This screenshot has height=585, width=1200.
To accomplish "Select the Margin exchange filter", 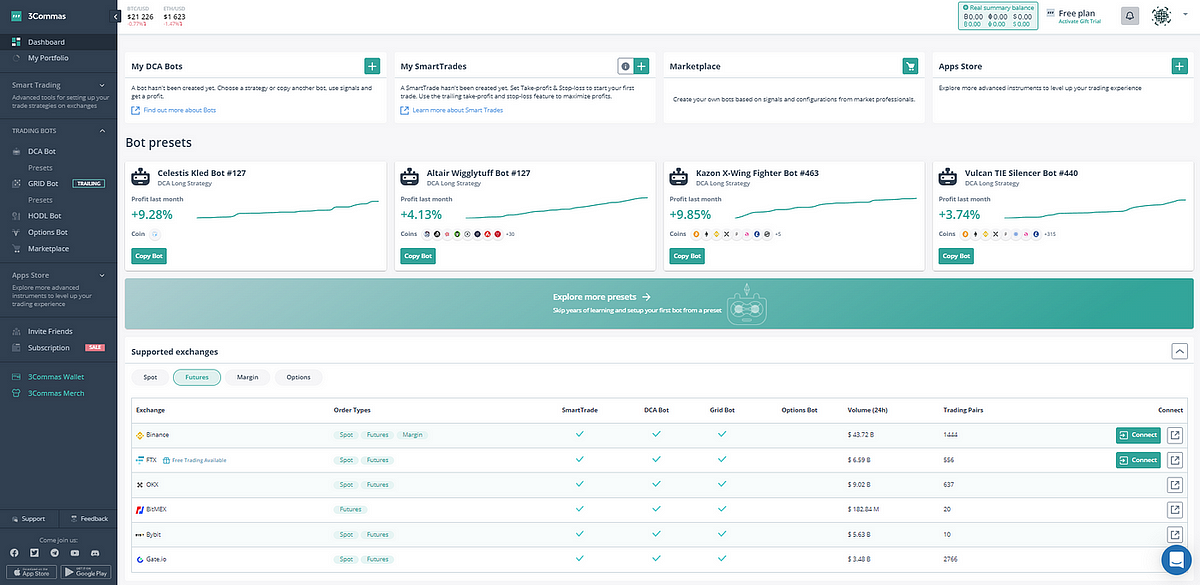I will coord(247,377).
